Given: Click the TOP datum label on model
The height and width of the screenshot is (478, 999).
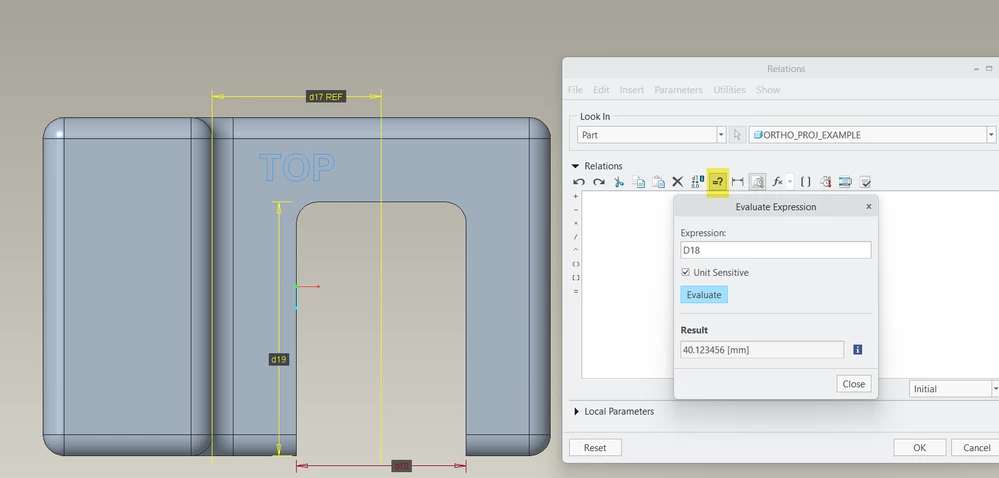Looking at the screenshot, I should pos(297,168).
